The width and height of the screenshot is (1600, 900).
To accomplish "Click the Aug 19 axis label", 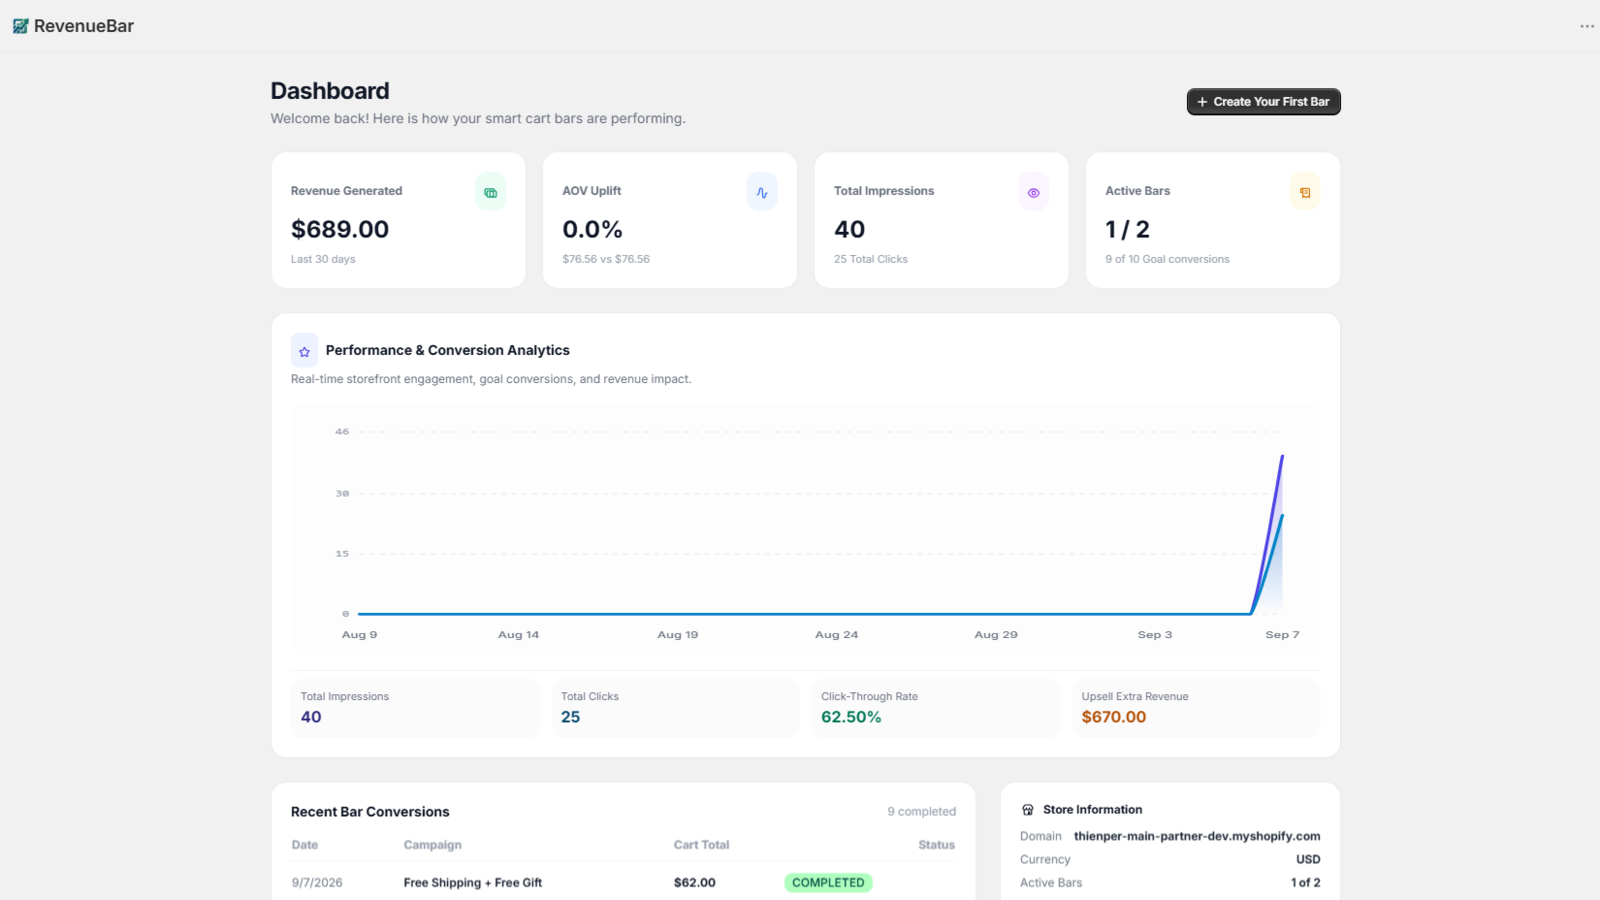I will [678, 635].
